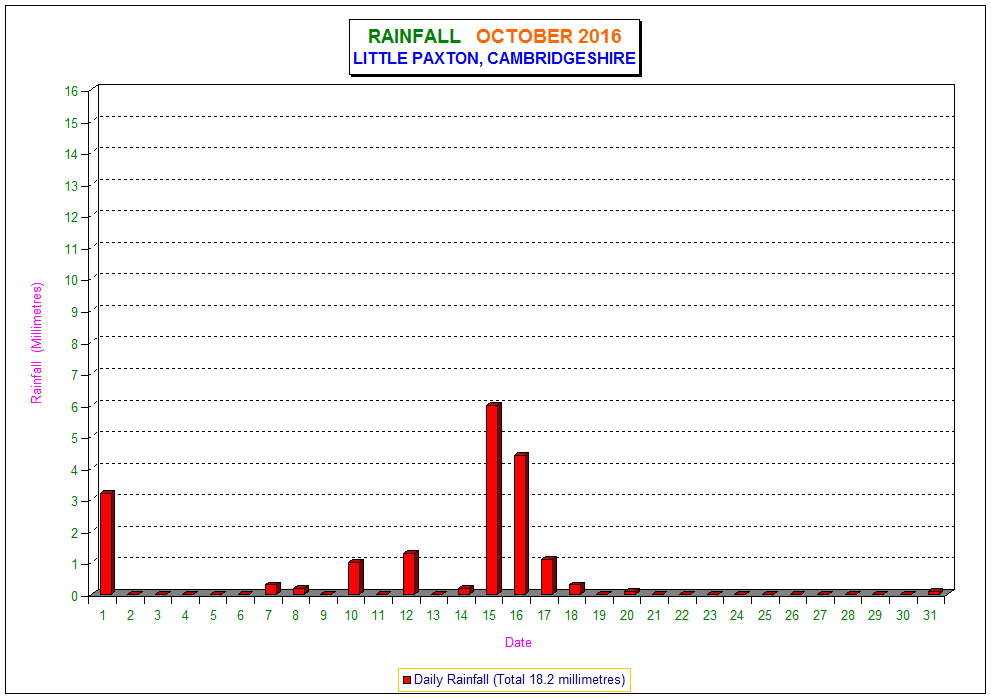Select the rainfall bar for date 17
This screenshot has width=991, height=698.
pos(549,576)
